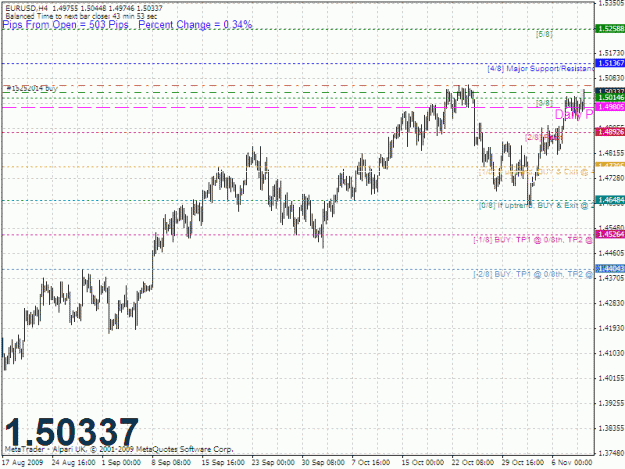Click the 1.50830 price scale value

611,78
